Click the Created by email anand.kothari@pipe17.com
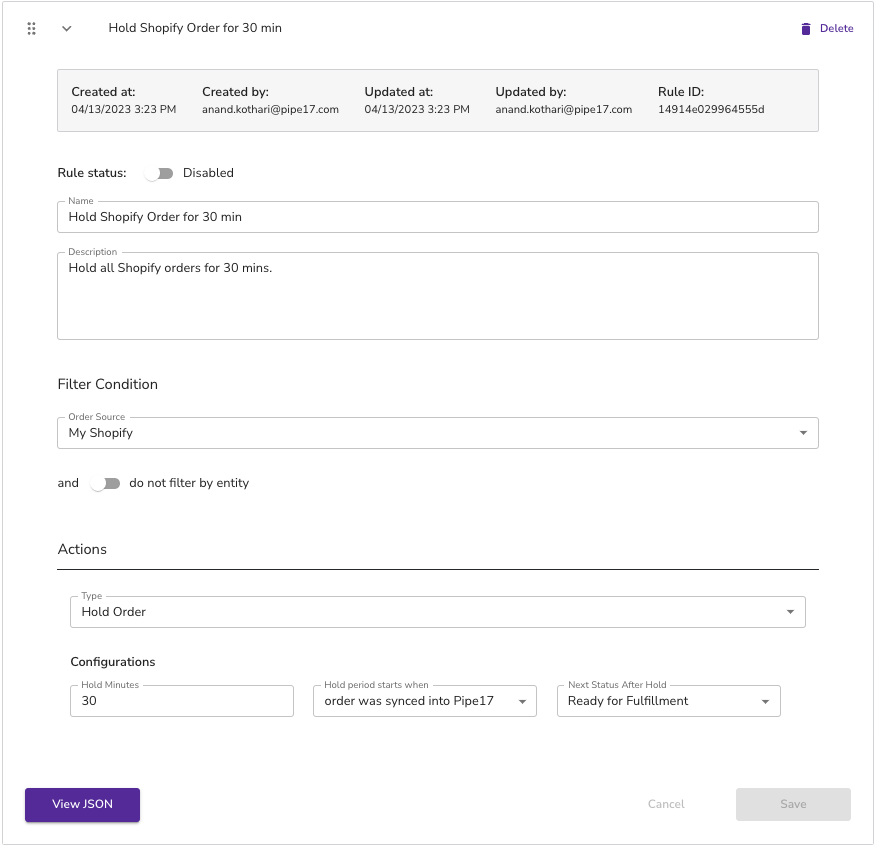The height and width of the screenshot is (848, 878). click(x=270, y=109)
